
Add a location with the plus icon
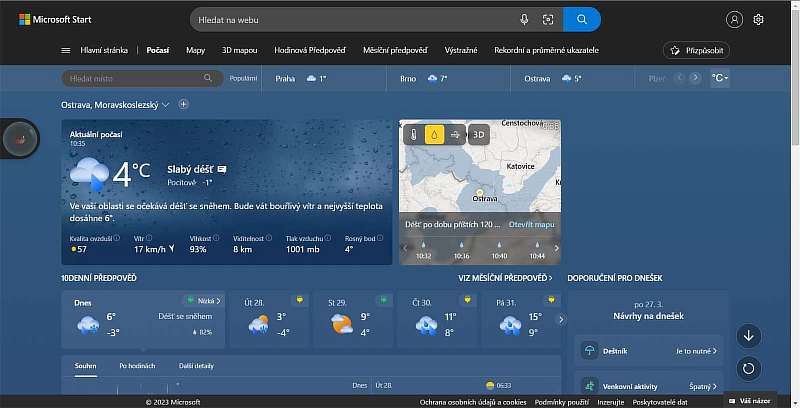coord(183,104)
